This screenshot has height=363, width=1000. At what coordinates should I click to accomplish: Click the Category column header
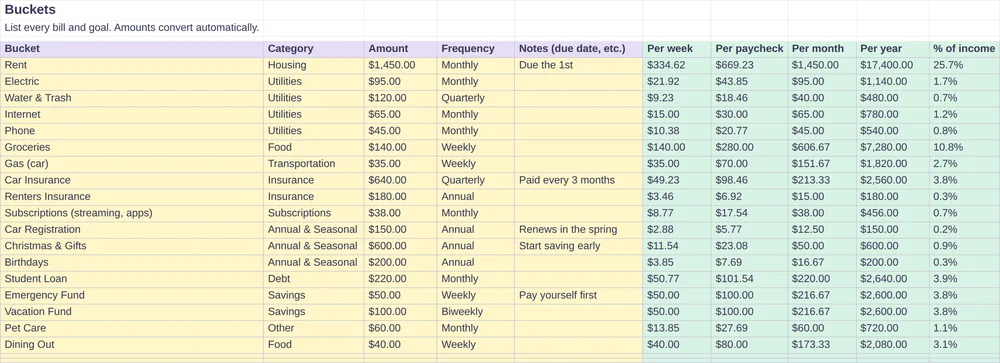tap(314, 48)
